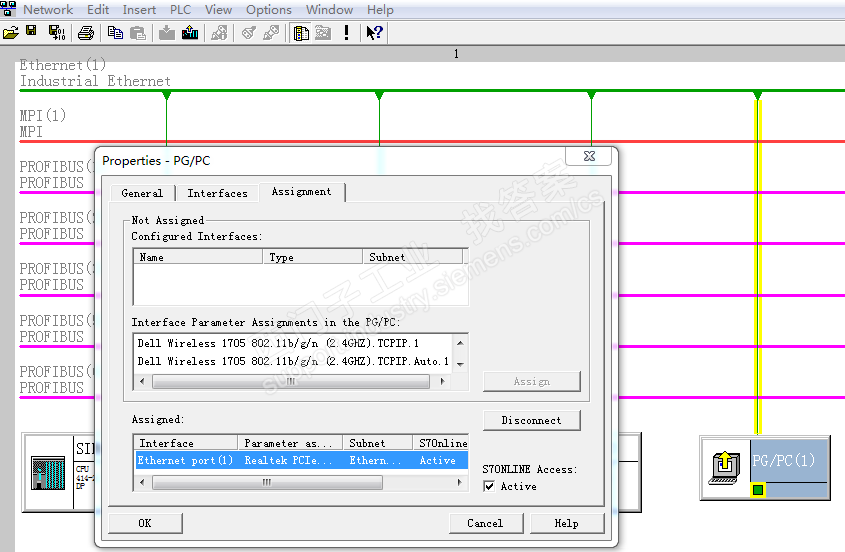Click the NetPro application icon in menu bar
845x552 pixels.
[8, 9]
